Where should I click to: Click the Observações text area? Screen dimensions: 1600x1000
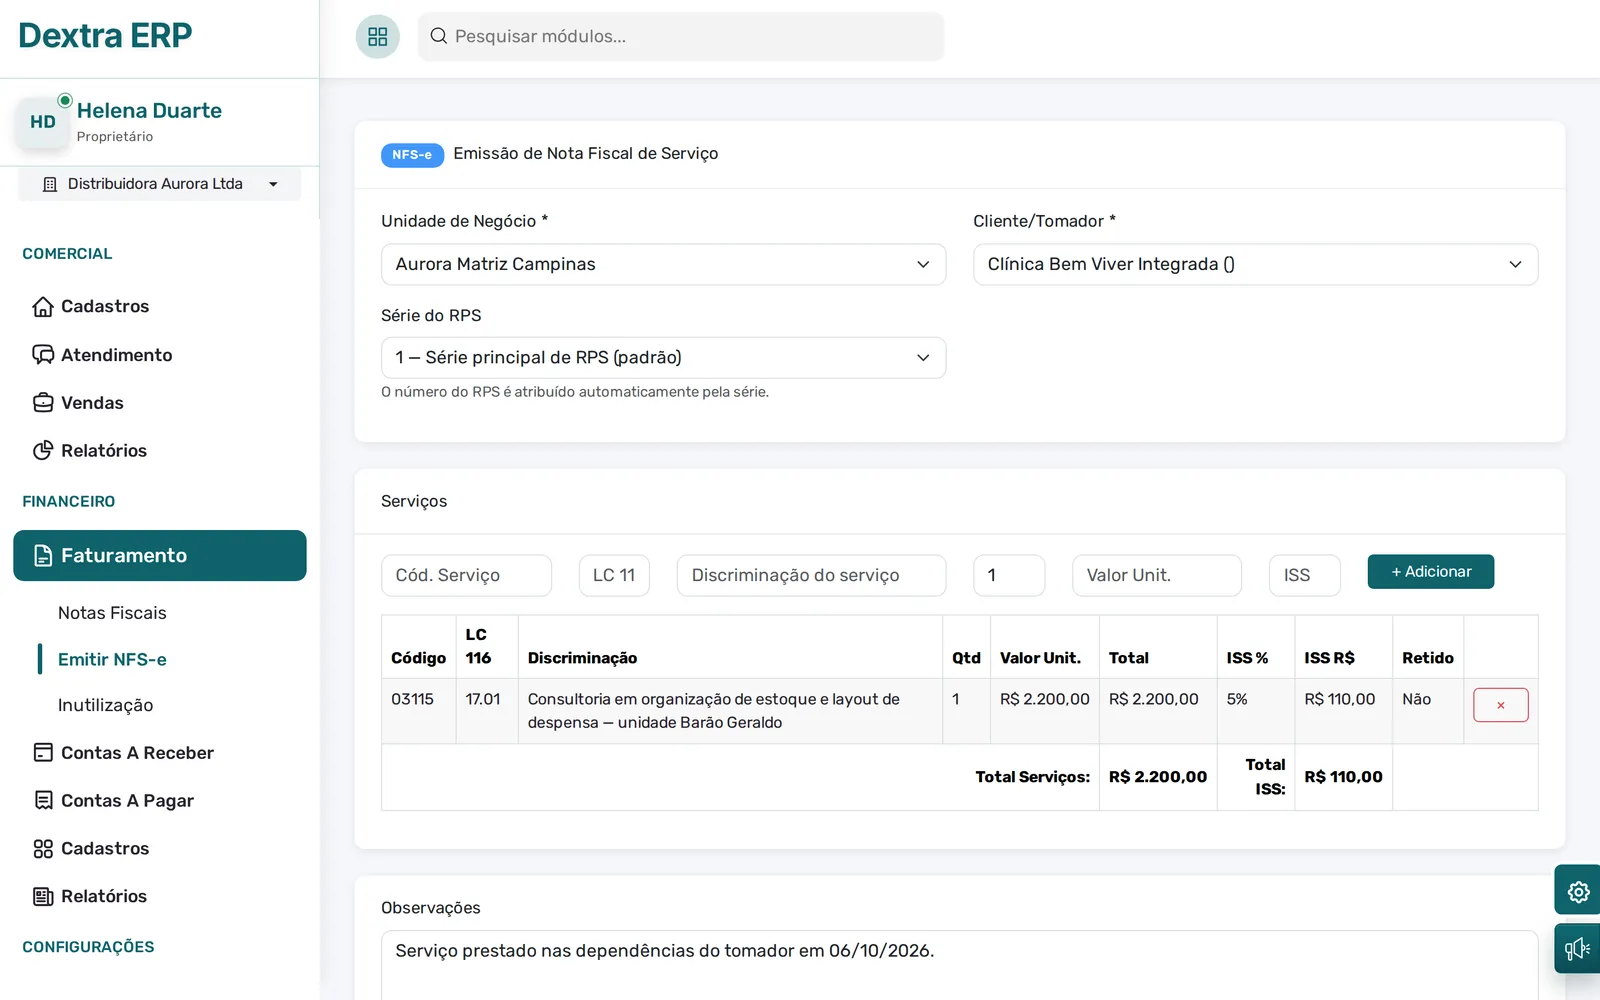coord(959,966)
